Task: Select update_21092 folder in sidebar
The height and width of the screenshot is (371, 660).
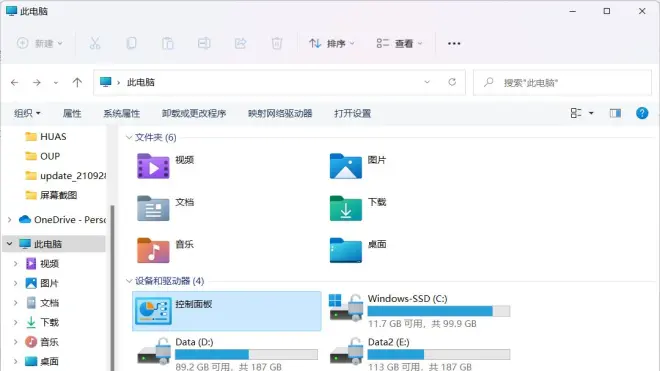Action: tap(65, 176)
